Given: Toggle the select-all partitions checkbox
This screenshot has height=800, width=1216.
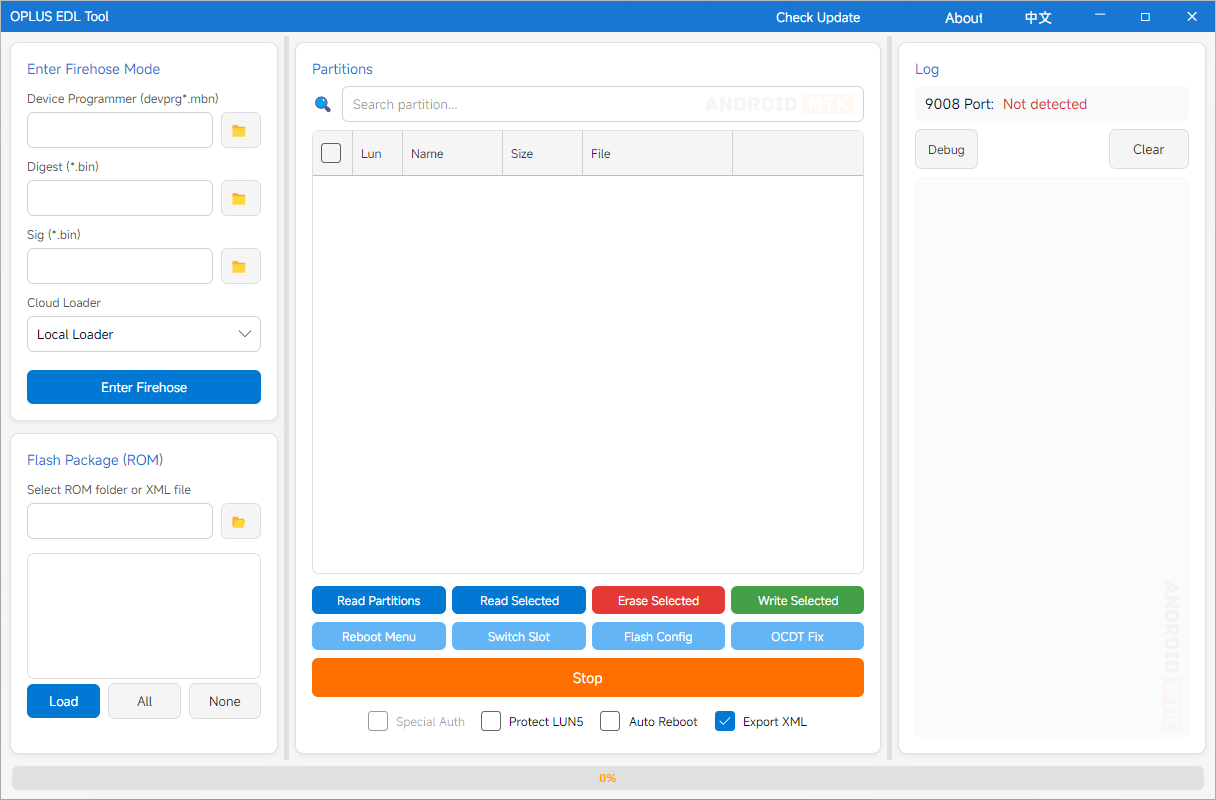Looking at the screenshot, I should click(331, 153).
